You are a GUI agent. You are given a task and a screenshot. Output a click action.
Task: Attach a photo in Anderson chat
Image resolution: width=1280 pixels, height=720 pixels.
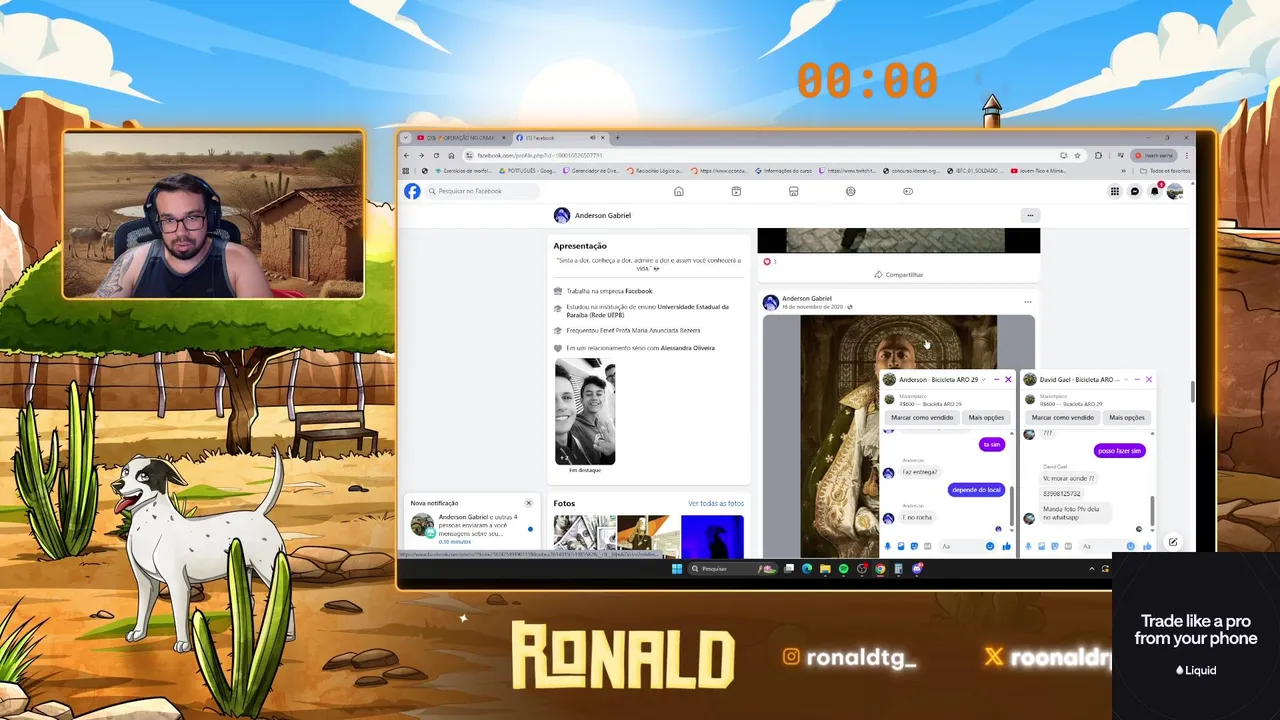point(901,546)
